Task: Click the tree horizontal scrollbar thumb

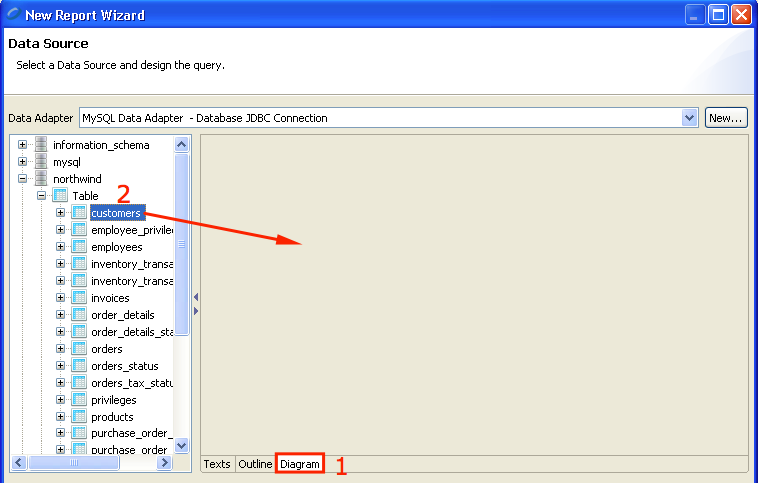Action: 73,463
